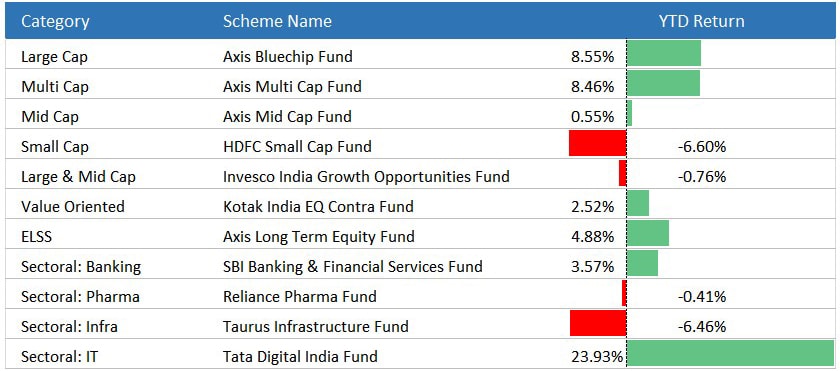The height and width of the screenshot is (371, 840).
Task: Click the red bar for HDFC Small Cap Fund
Action: click(x=597, y=143)
